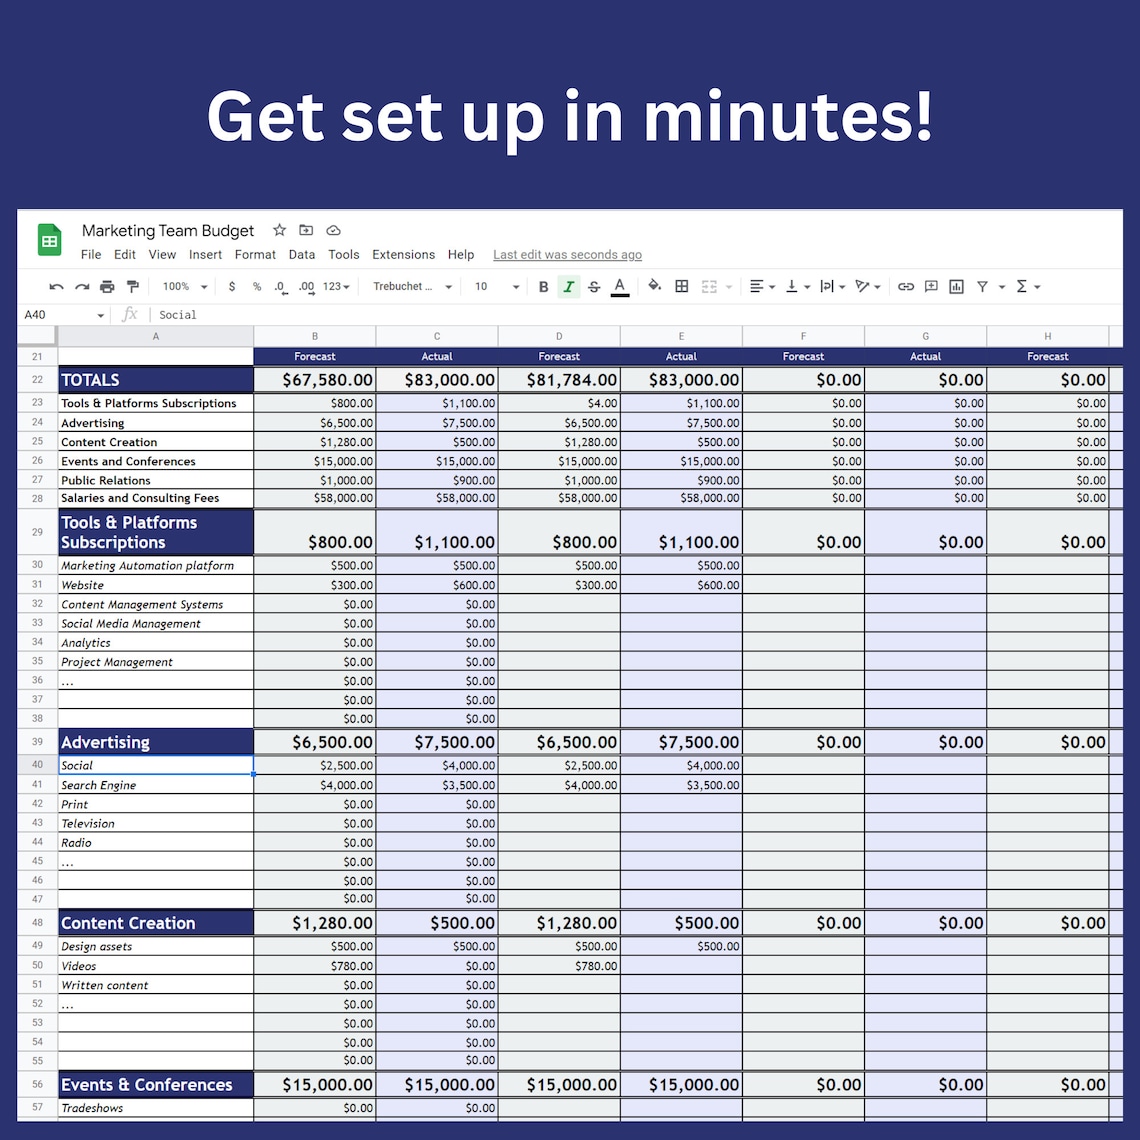Toggle italic formatting off
Screen dimensions: 1140x1140
click(x=569, y=286)
